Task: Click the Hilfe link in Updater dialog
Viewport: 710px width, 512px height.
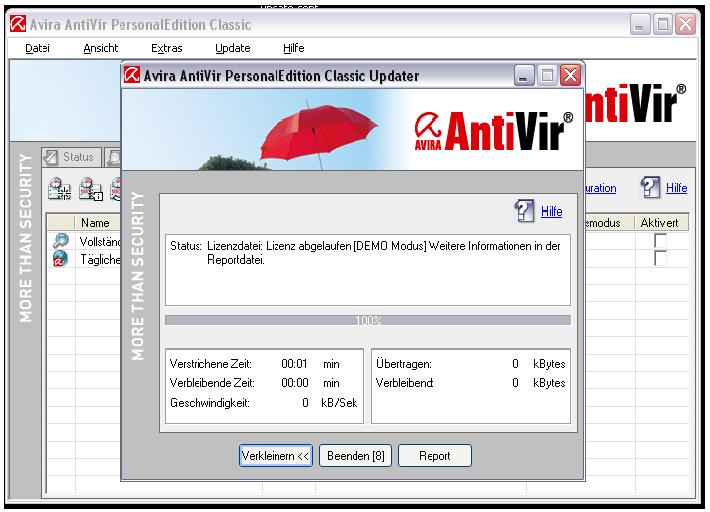Action: point(552,211)
